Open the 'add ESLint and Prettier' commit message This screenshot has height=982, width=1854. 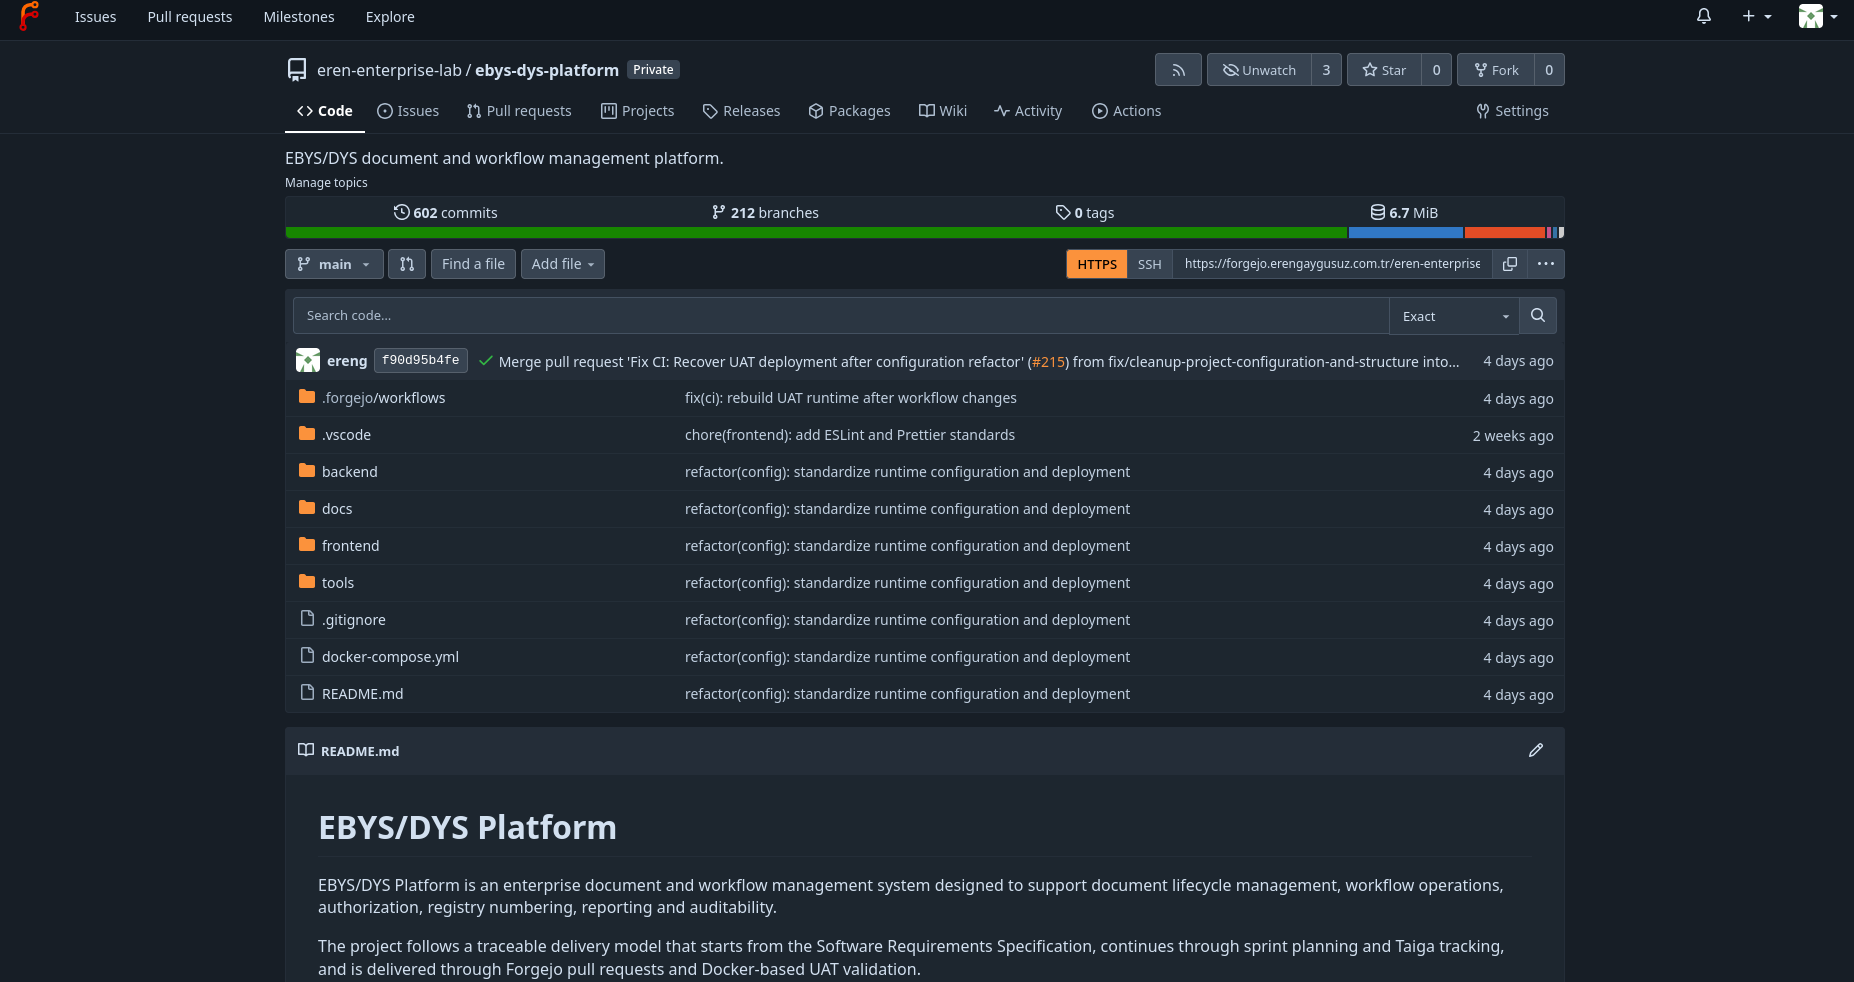click(x=850, y=435)
